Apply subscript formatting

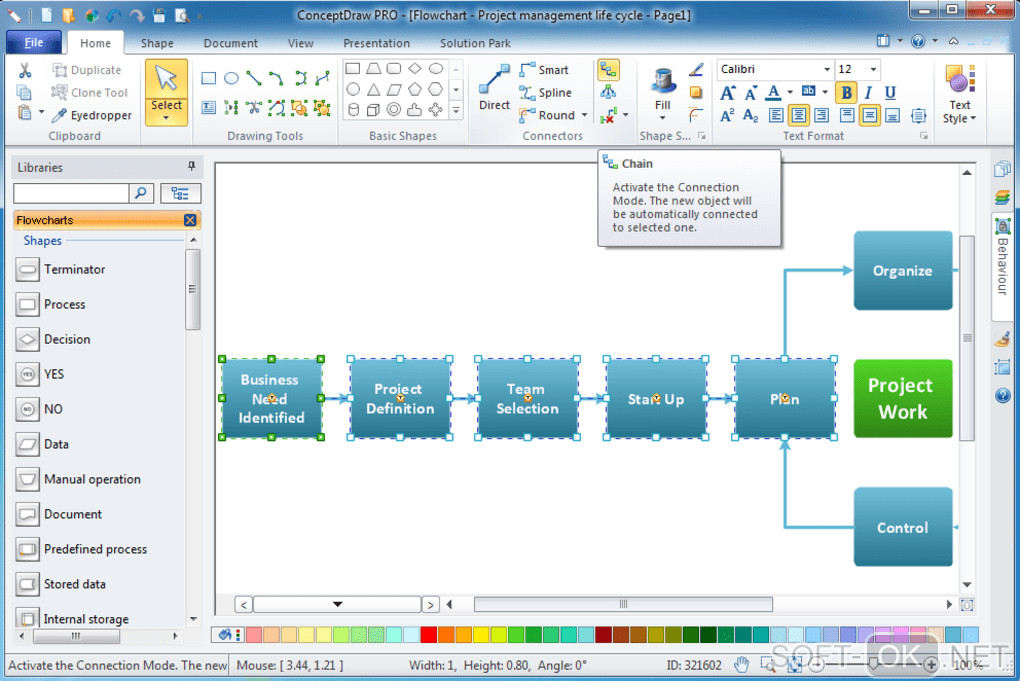tap(750, 116)
